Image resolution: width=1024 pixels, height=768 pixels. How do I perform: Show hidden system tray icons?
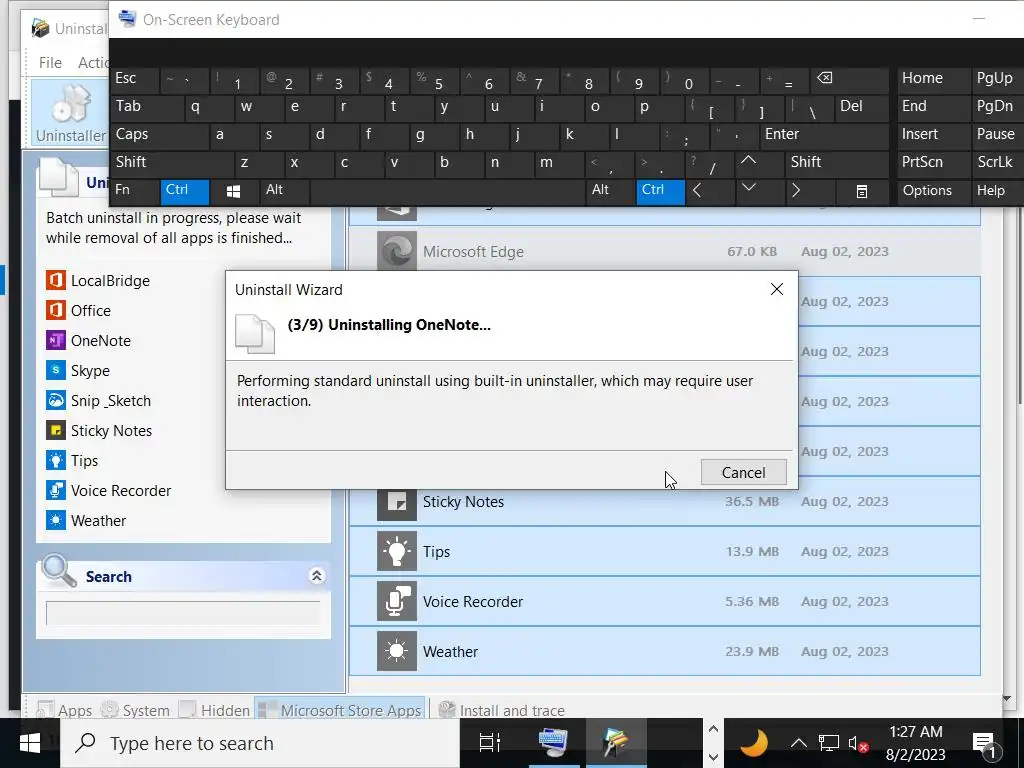coord(798,743)
